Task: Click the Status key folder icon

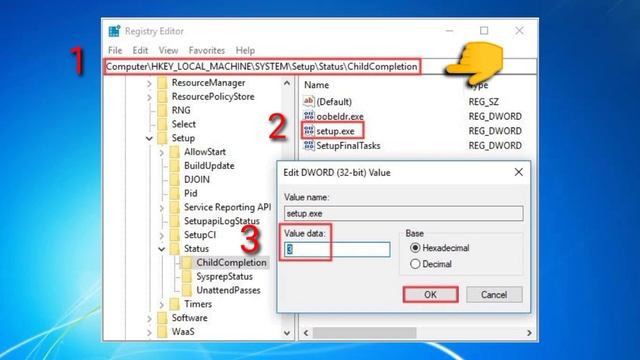Action: point(175,249)
